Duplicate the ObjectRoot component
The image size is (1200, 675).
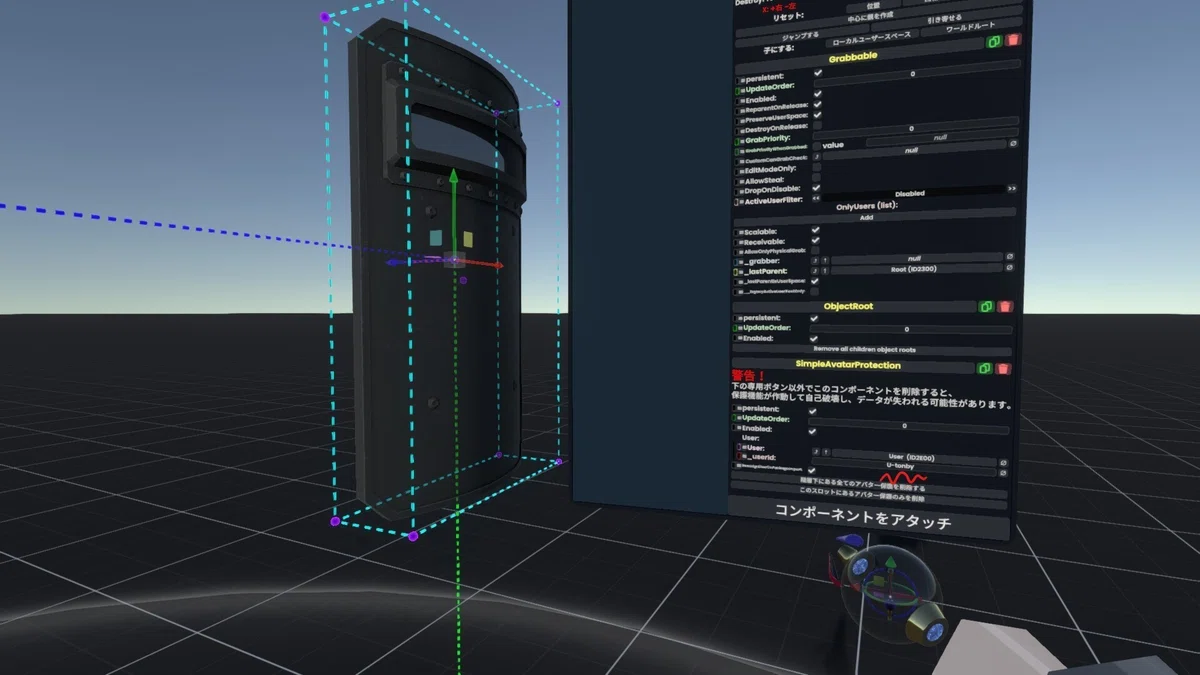tap(986, 306)
